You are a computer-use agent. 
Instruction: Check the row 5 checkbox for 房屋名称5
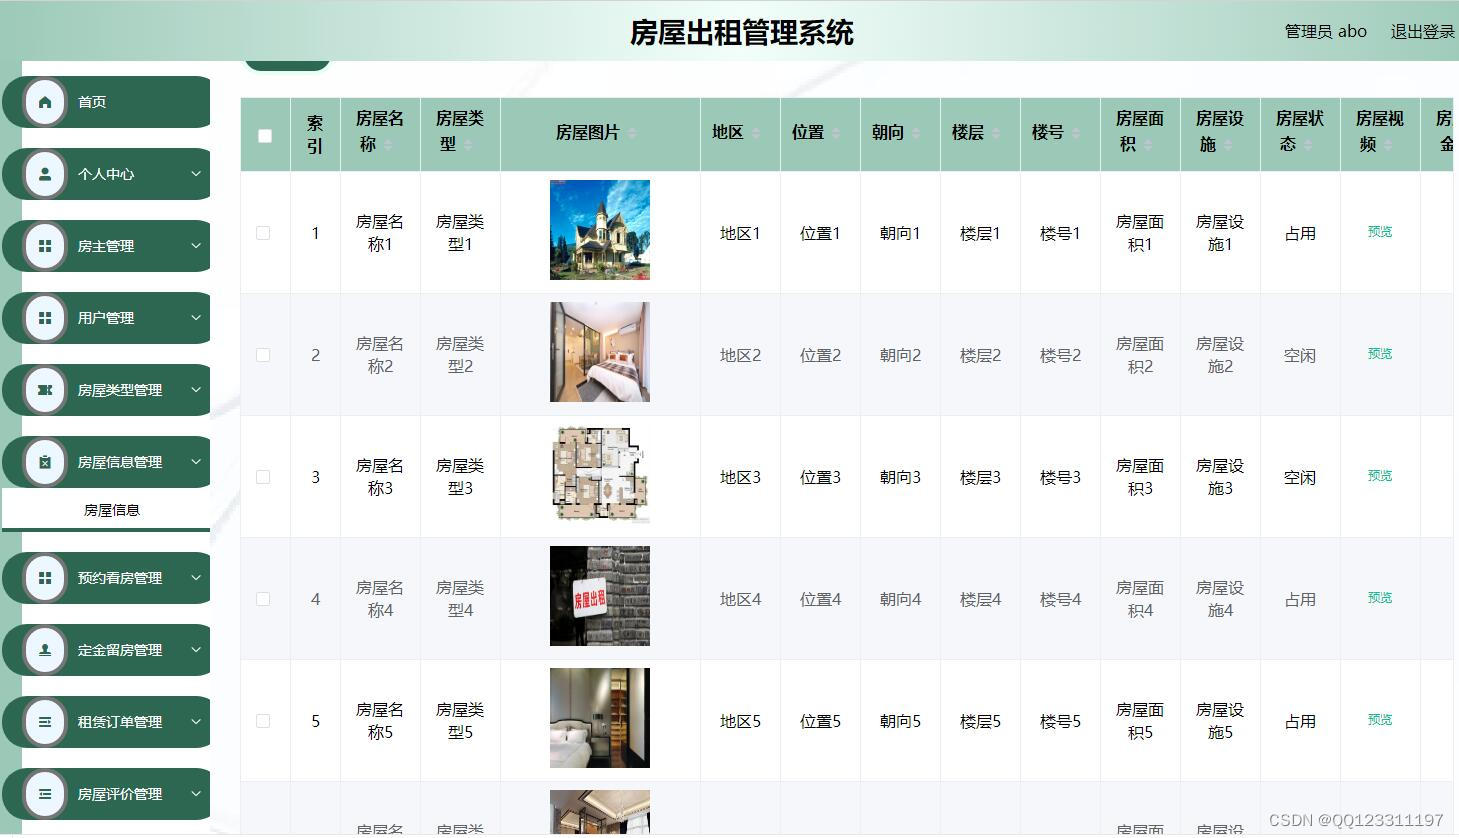263,721
